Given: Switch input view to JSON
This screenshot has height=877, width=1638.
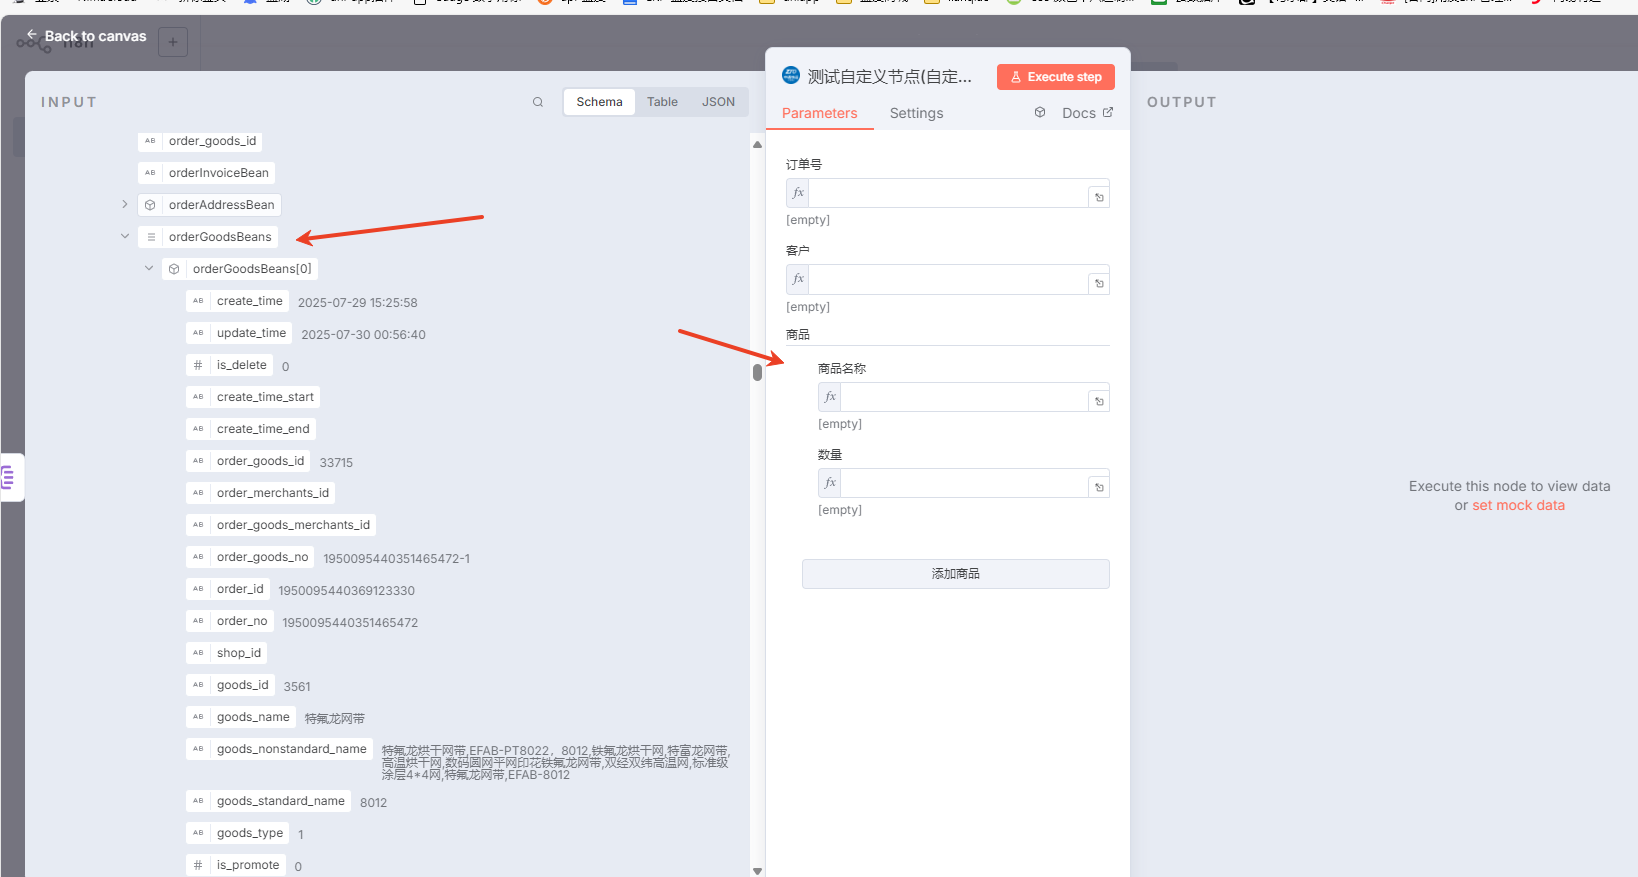Looking at the screenshot, I should [718, 102].
